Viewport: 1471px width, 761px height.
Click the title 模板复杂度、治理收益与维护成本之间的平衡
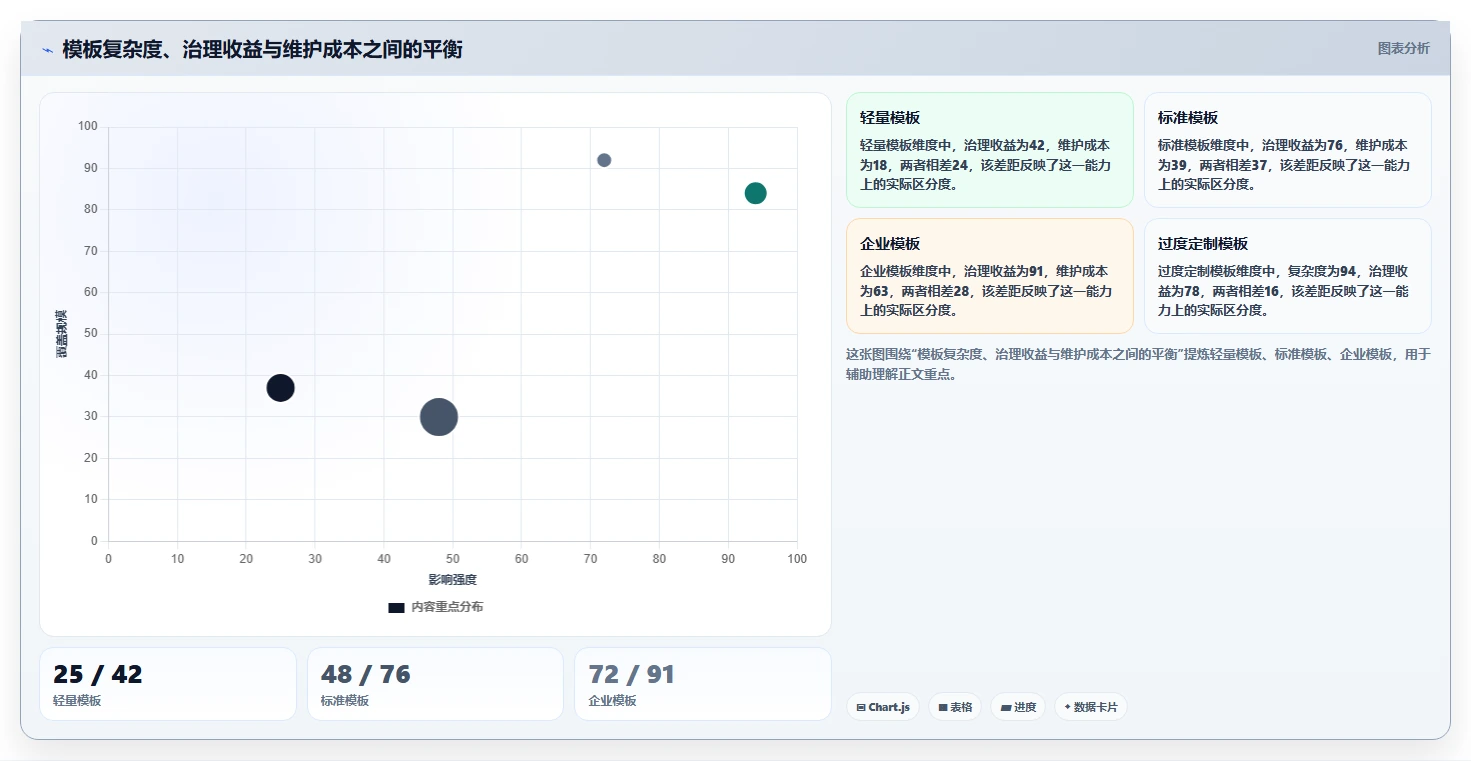click(262, 49)
